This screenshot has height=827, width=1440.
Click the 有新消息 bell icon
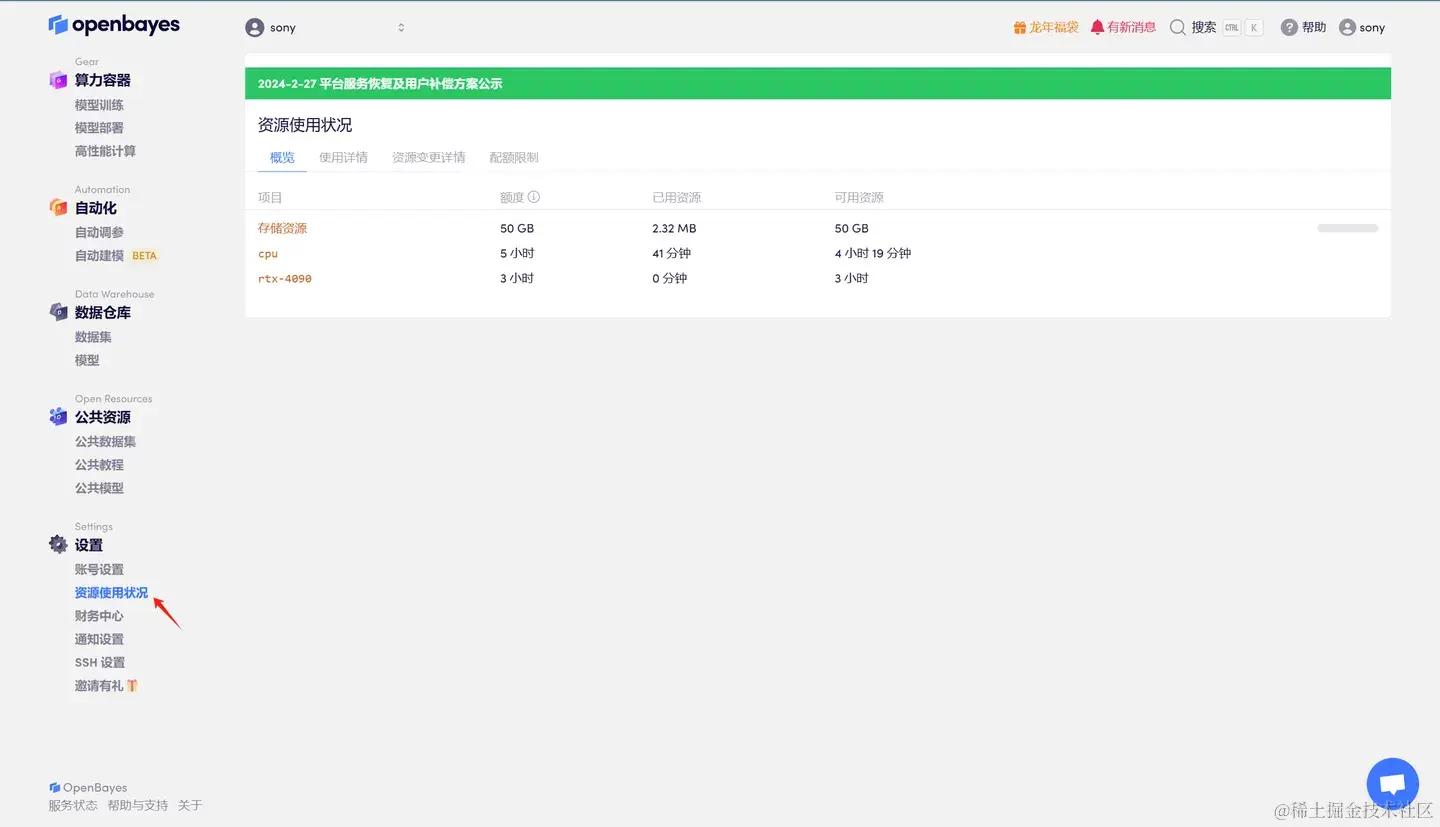1097,27
